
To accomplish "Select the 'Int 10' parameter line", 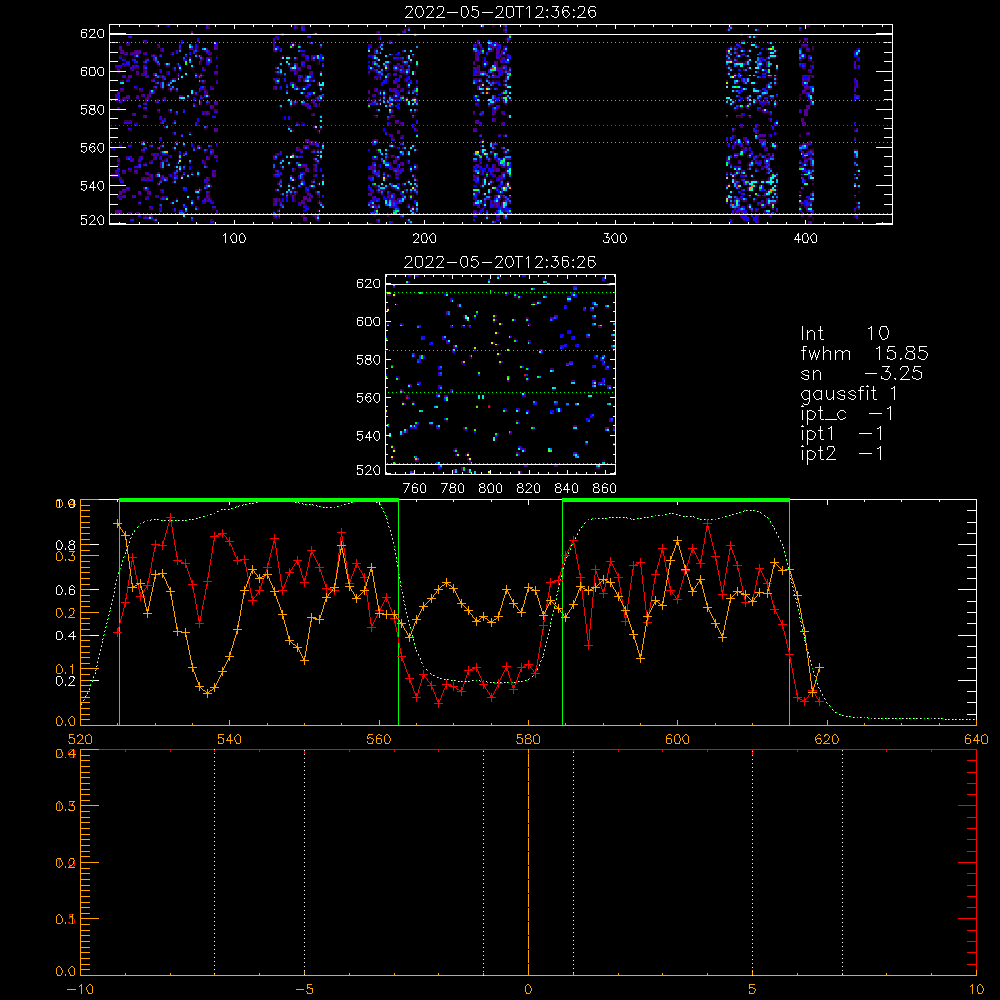I will pyautogui.click(x=845, y=333).
